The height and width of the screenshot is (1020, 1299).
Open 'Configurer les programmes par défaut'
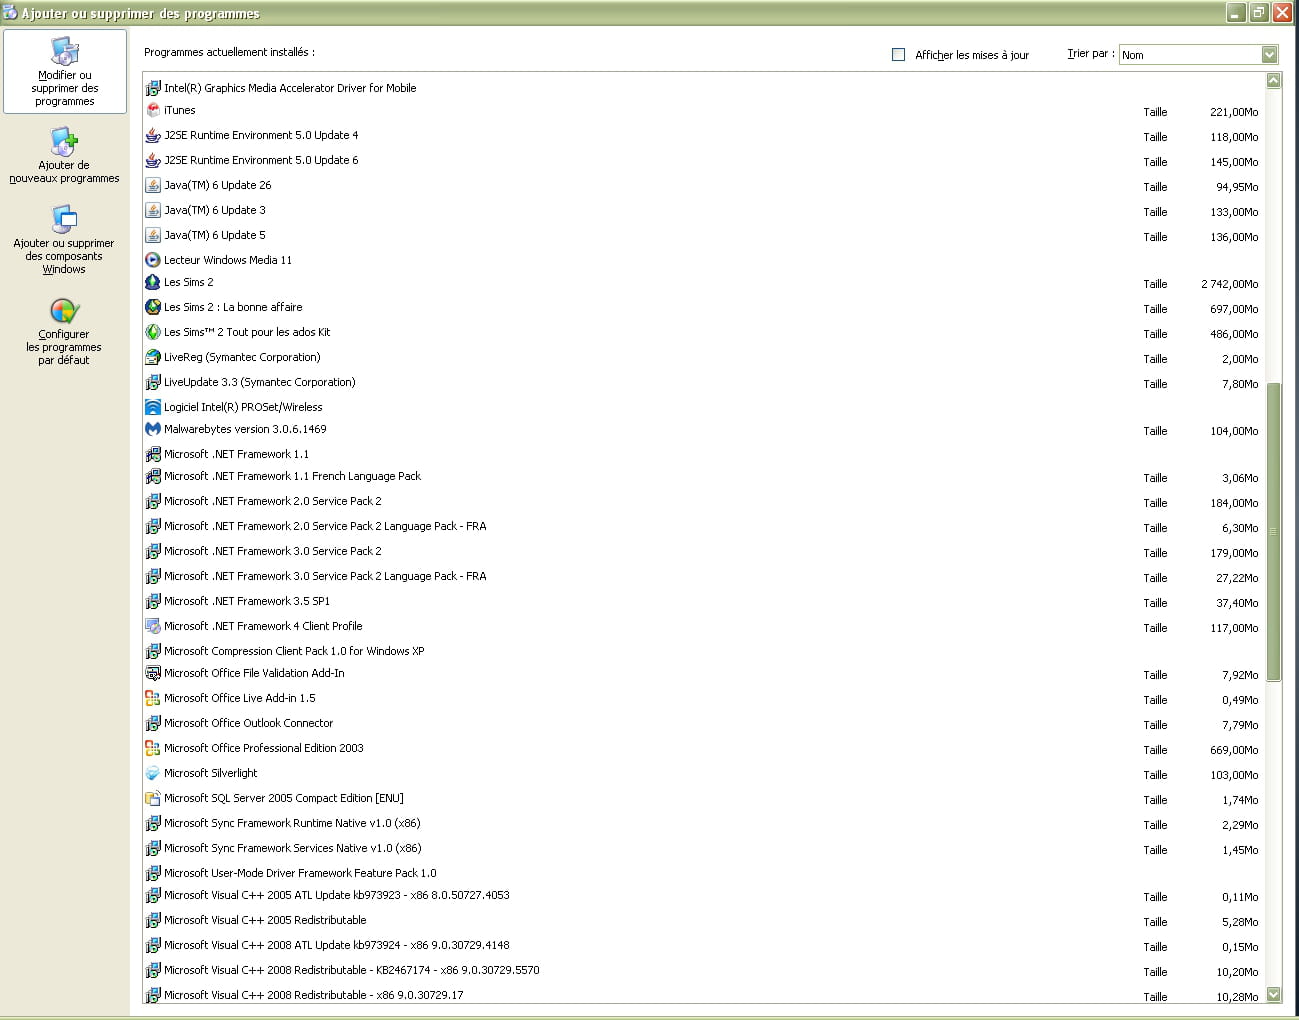tap(64, 332)
